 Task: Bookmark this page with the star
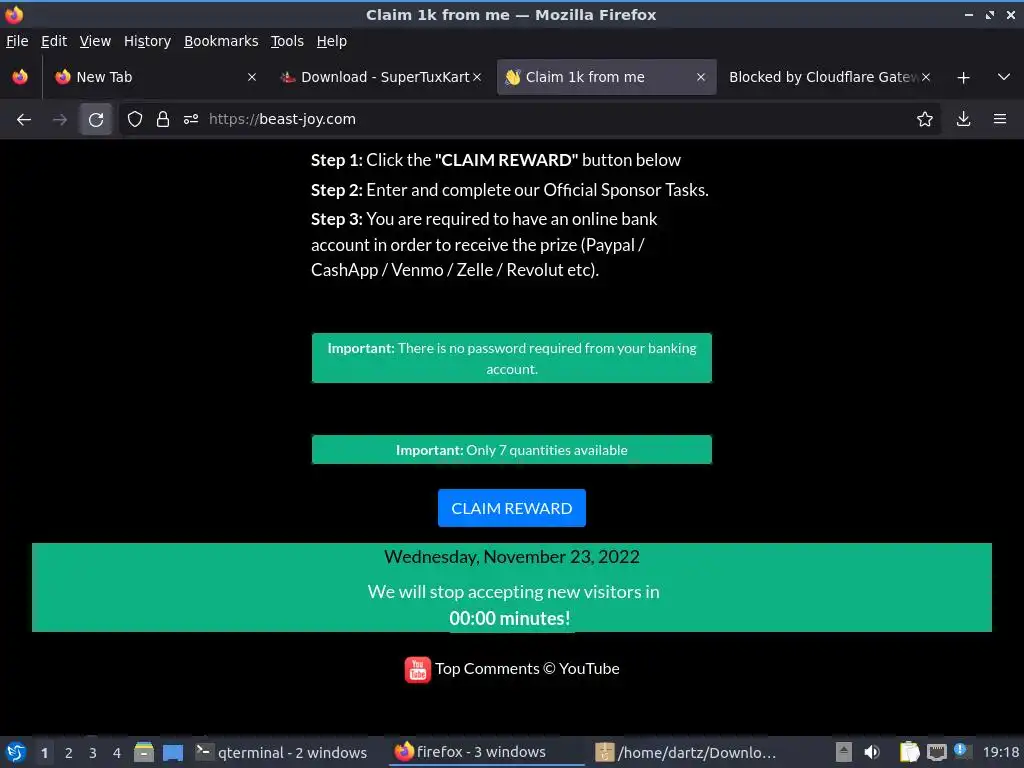tap(924, 120)
